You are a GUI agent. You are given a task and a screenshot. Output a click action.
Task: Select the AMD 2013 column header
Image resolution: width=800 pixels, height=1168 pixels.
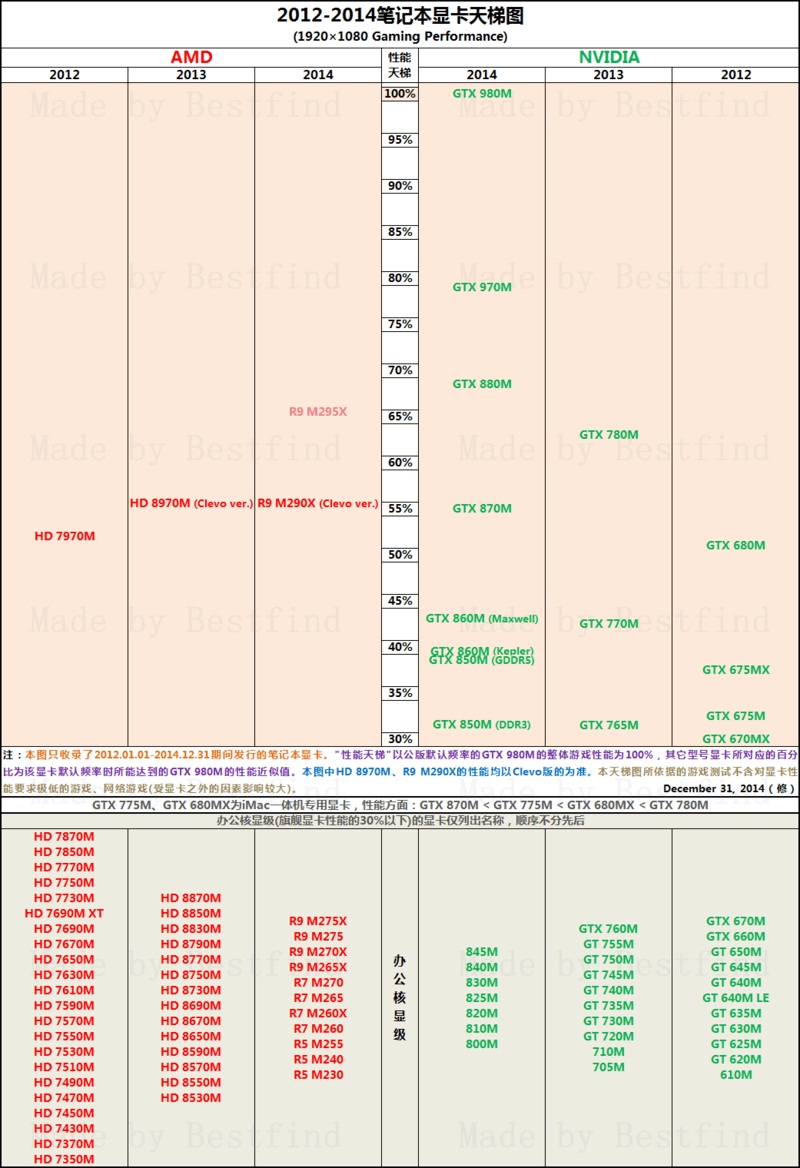pyautogui.click(x=191, y=74)
